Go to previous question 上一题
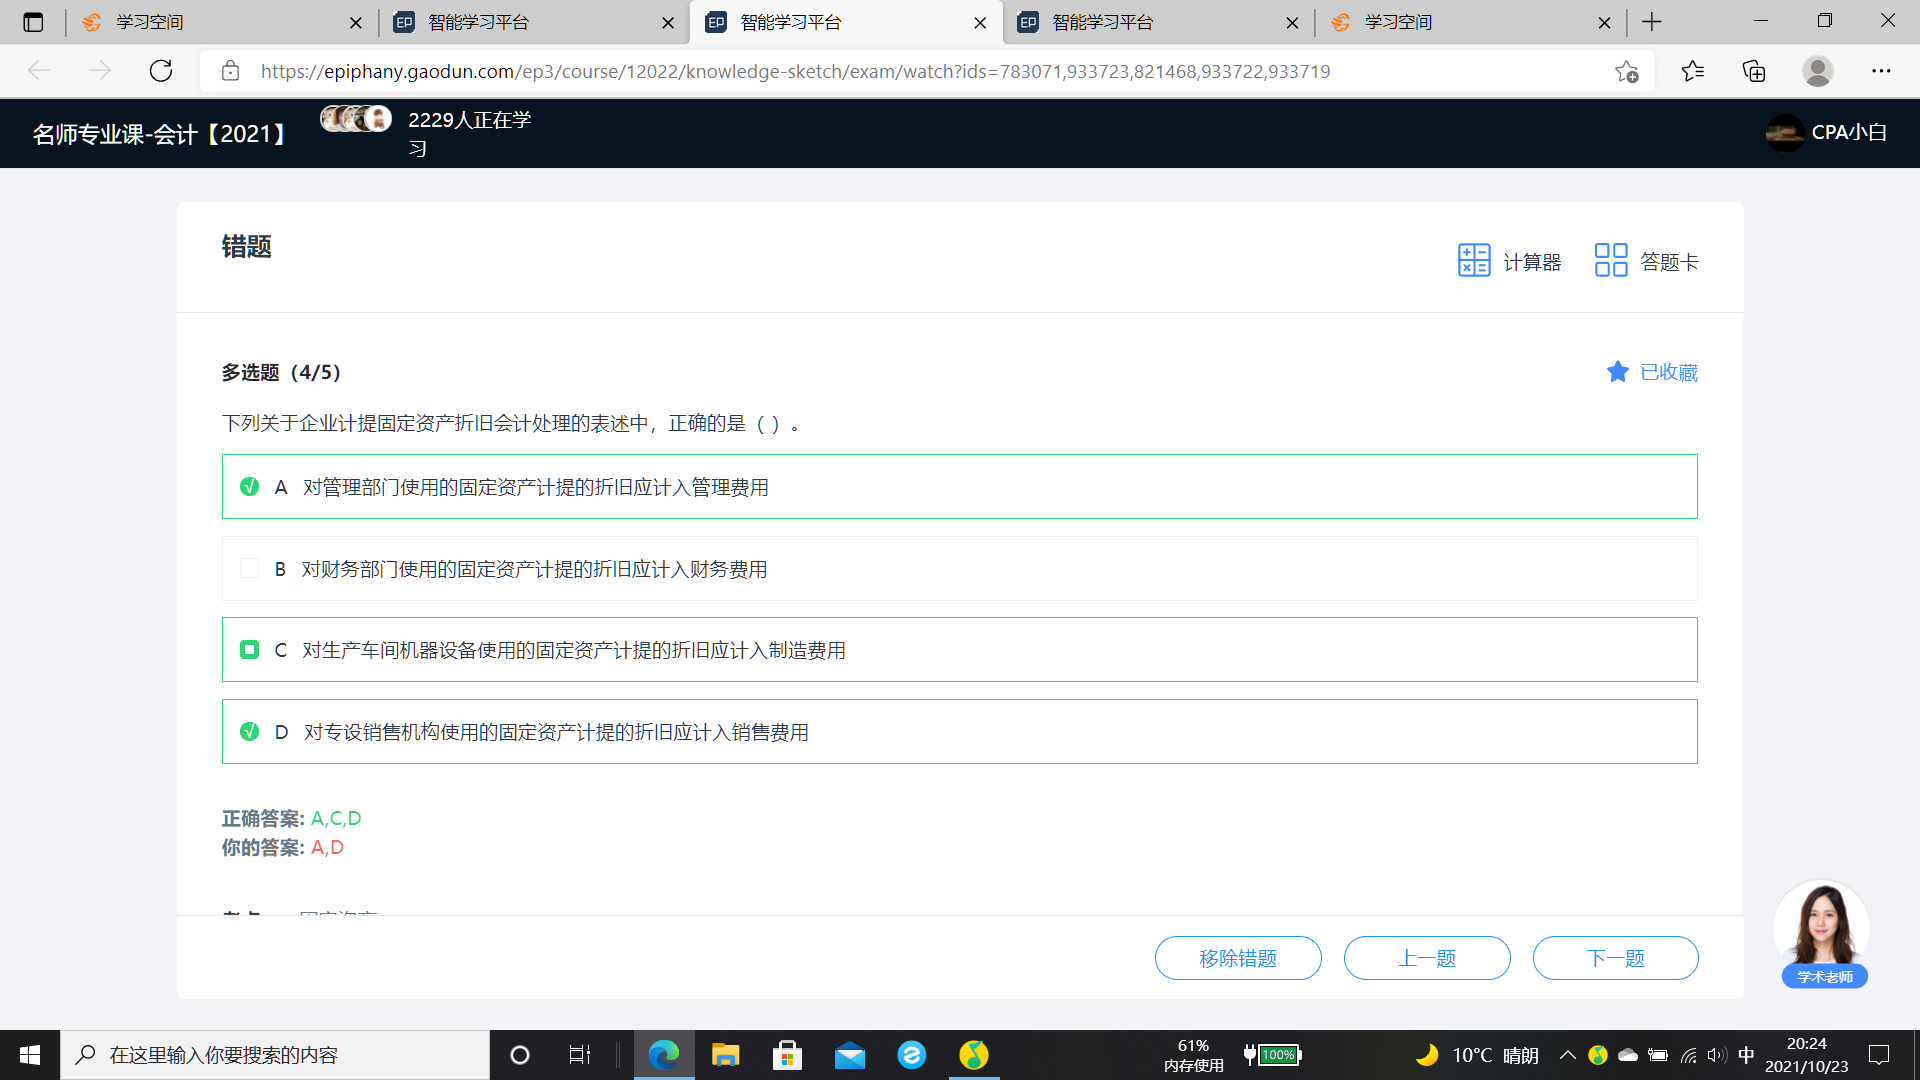The image size is (1920, 1080). coord(1427,958)
